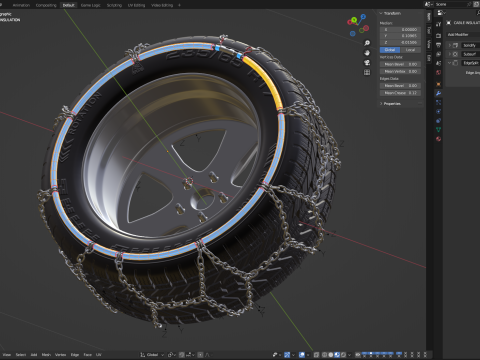480x360 pixels.
Task: Select the Default workspace tab
Action: click(x=68, y=5)
